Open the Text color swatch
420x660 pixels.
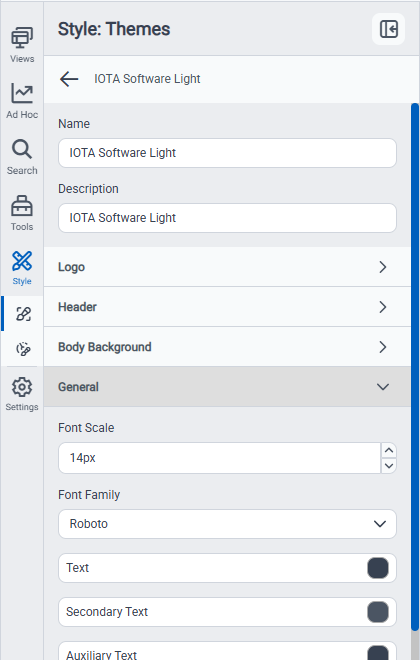[x=378, y=568]
